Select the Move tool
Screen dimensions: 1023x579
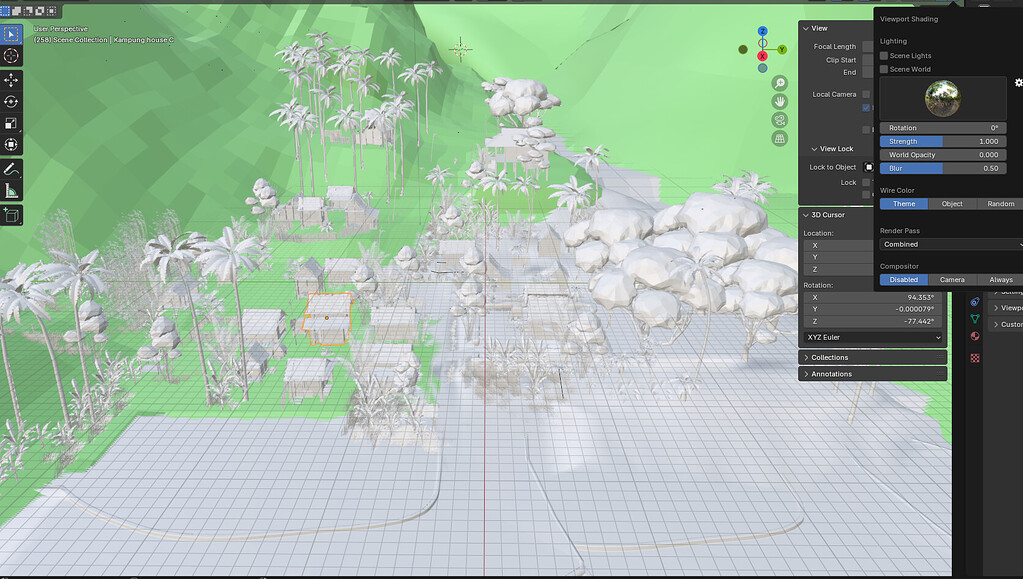pos(11,80)
